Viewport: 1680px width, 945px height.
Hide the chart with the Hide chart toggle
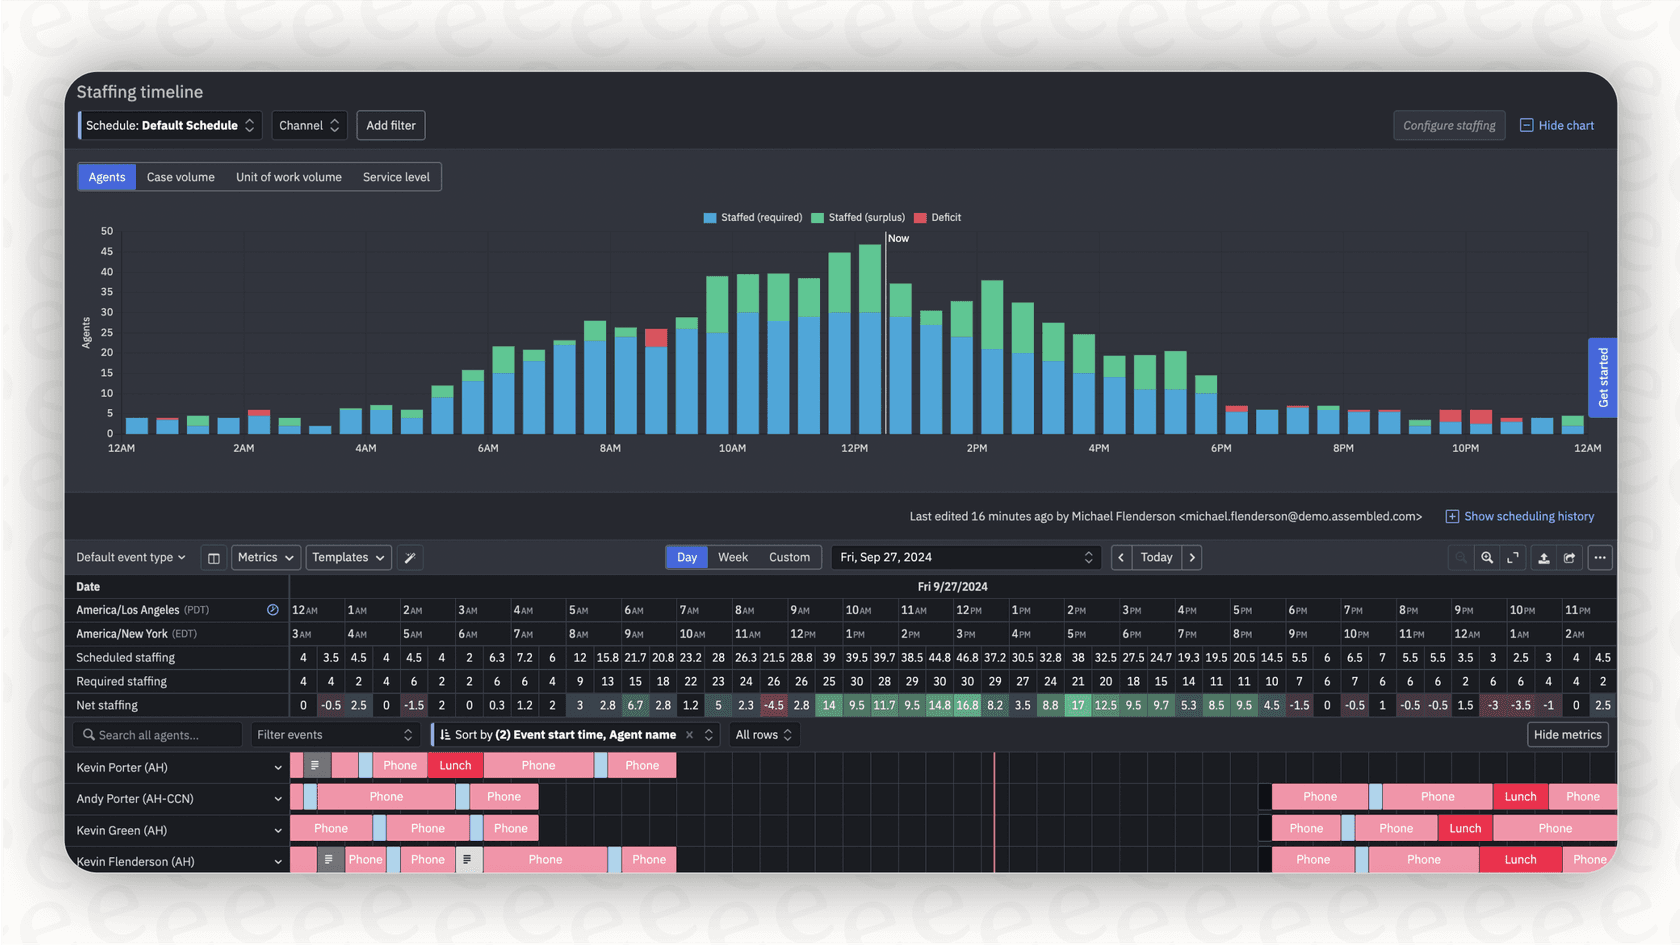(x=1556, y=125)
